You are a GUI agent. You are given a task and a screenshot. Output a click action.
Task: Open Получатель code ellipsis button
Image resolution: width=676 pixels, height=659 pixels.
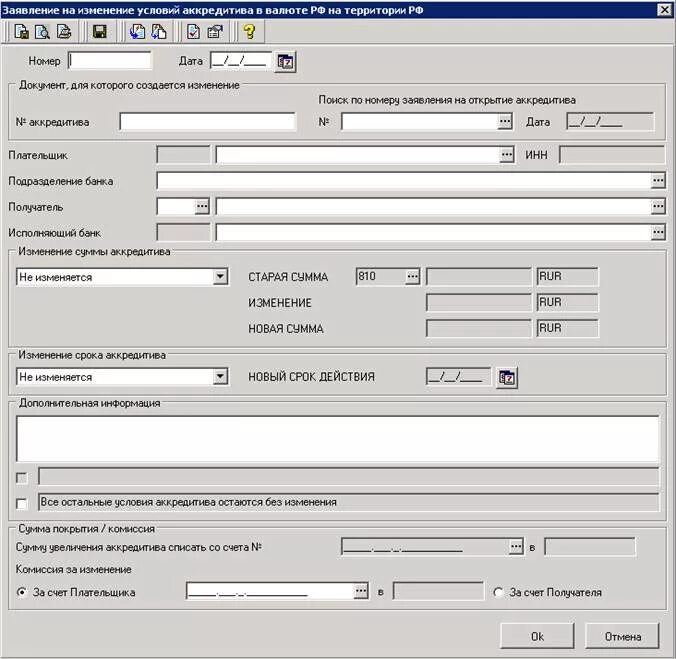pyautogui.click(x=202, y=206)
